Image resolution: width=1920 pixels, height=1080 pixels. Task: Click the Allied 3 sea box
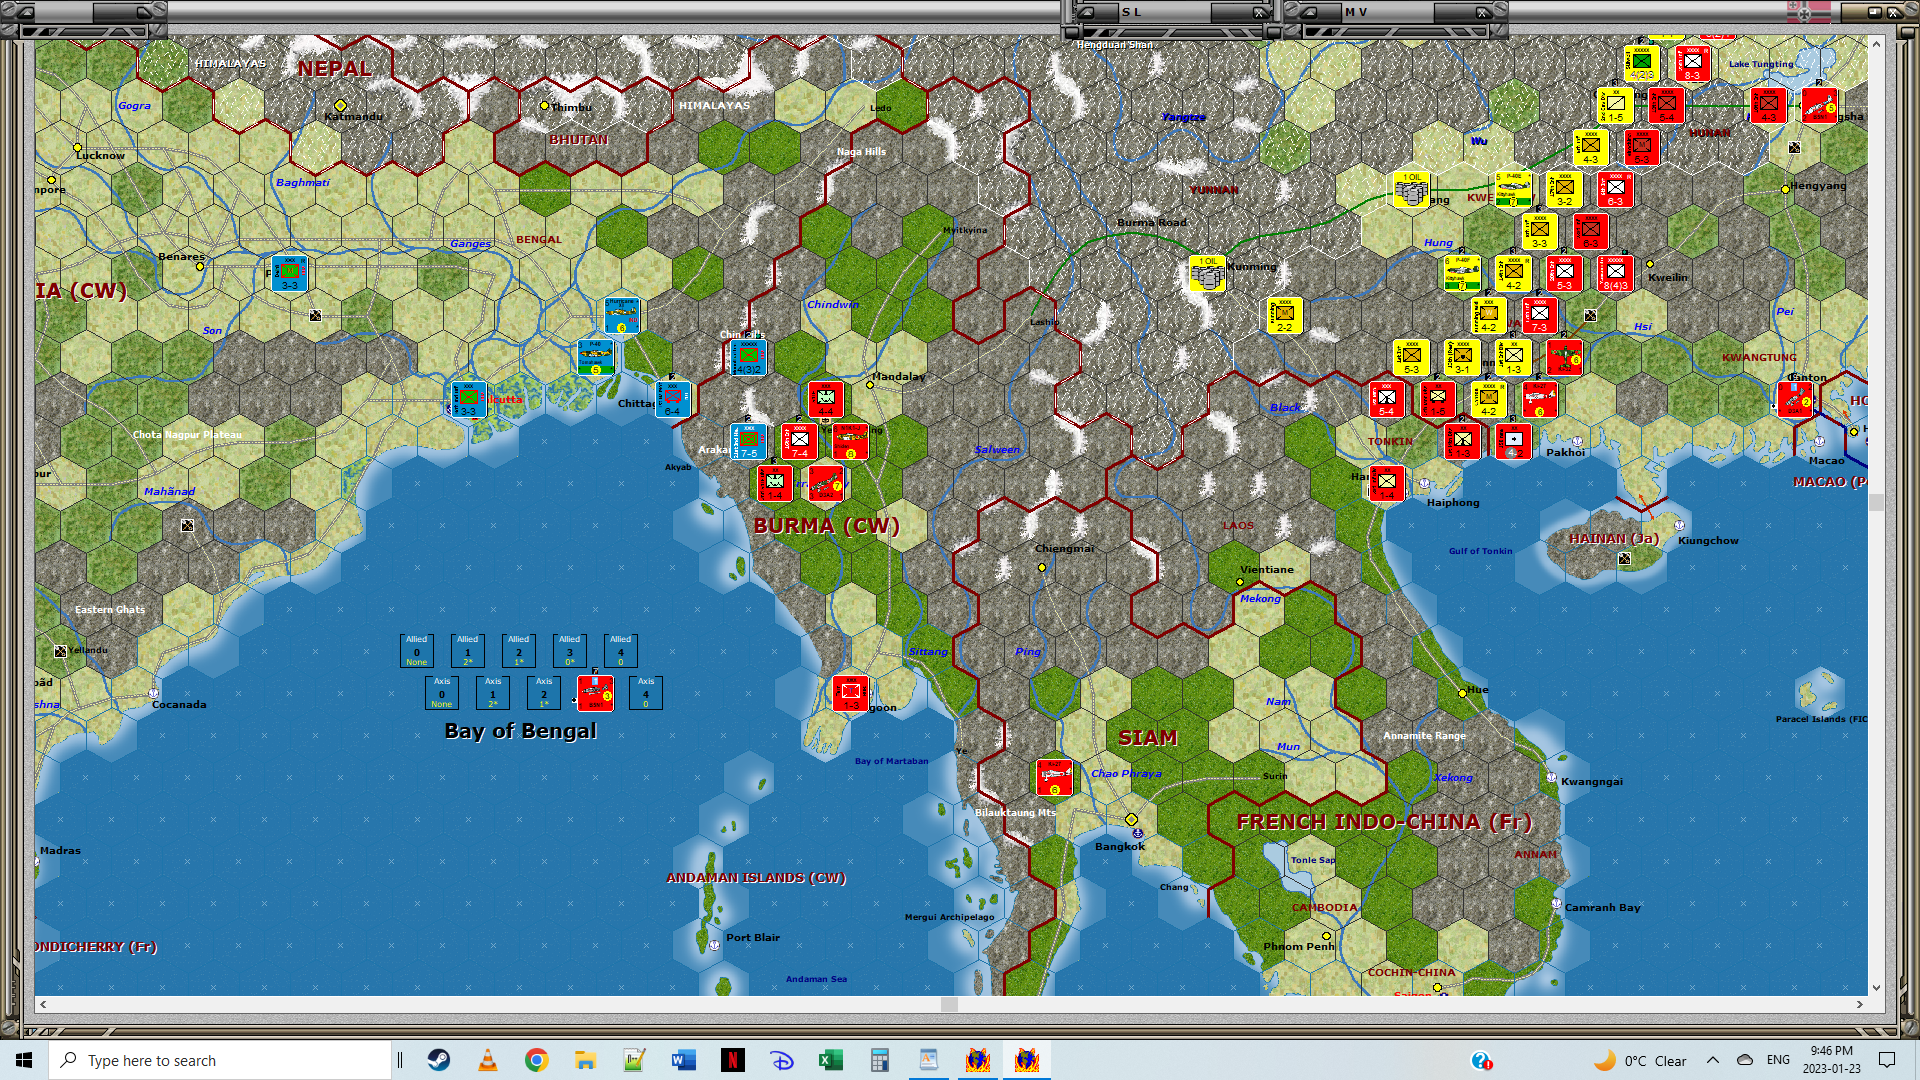click(569, 650)
